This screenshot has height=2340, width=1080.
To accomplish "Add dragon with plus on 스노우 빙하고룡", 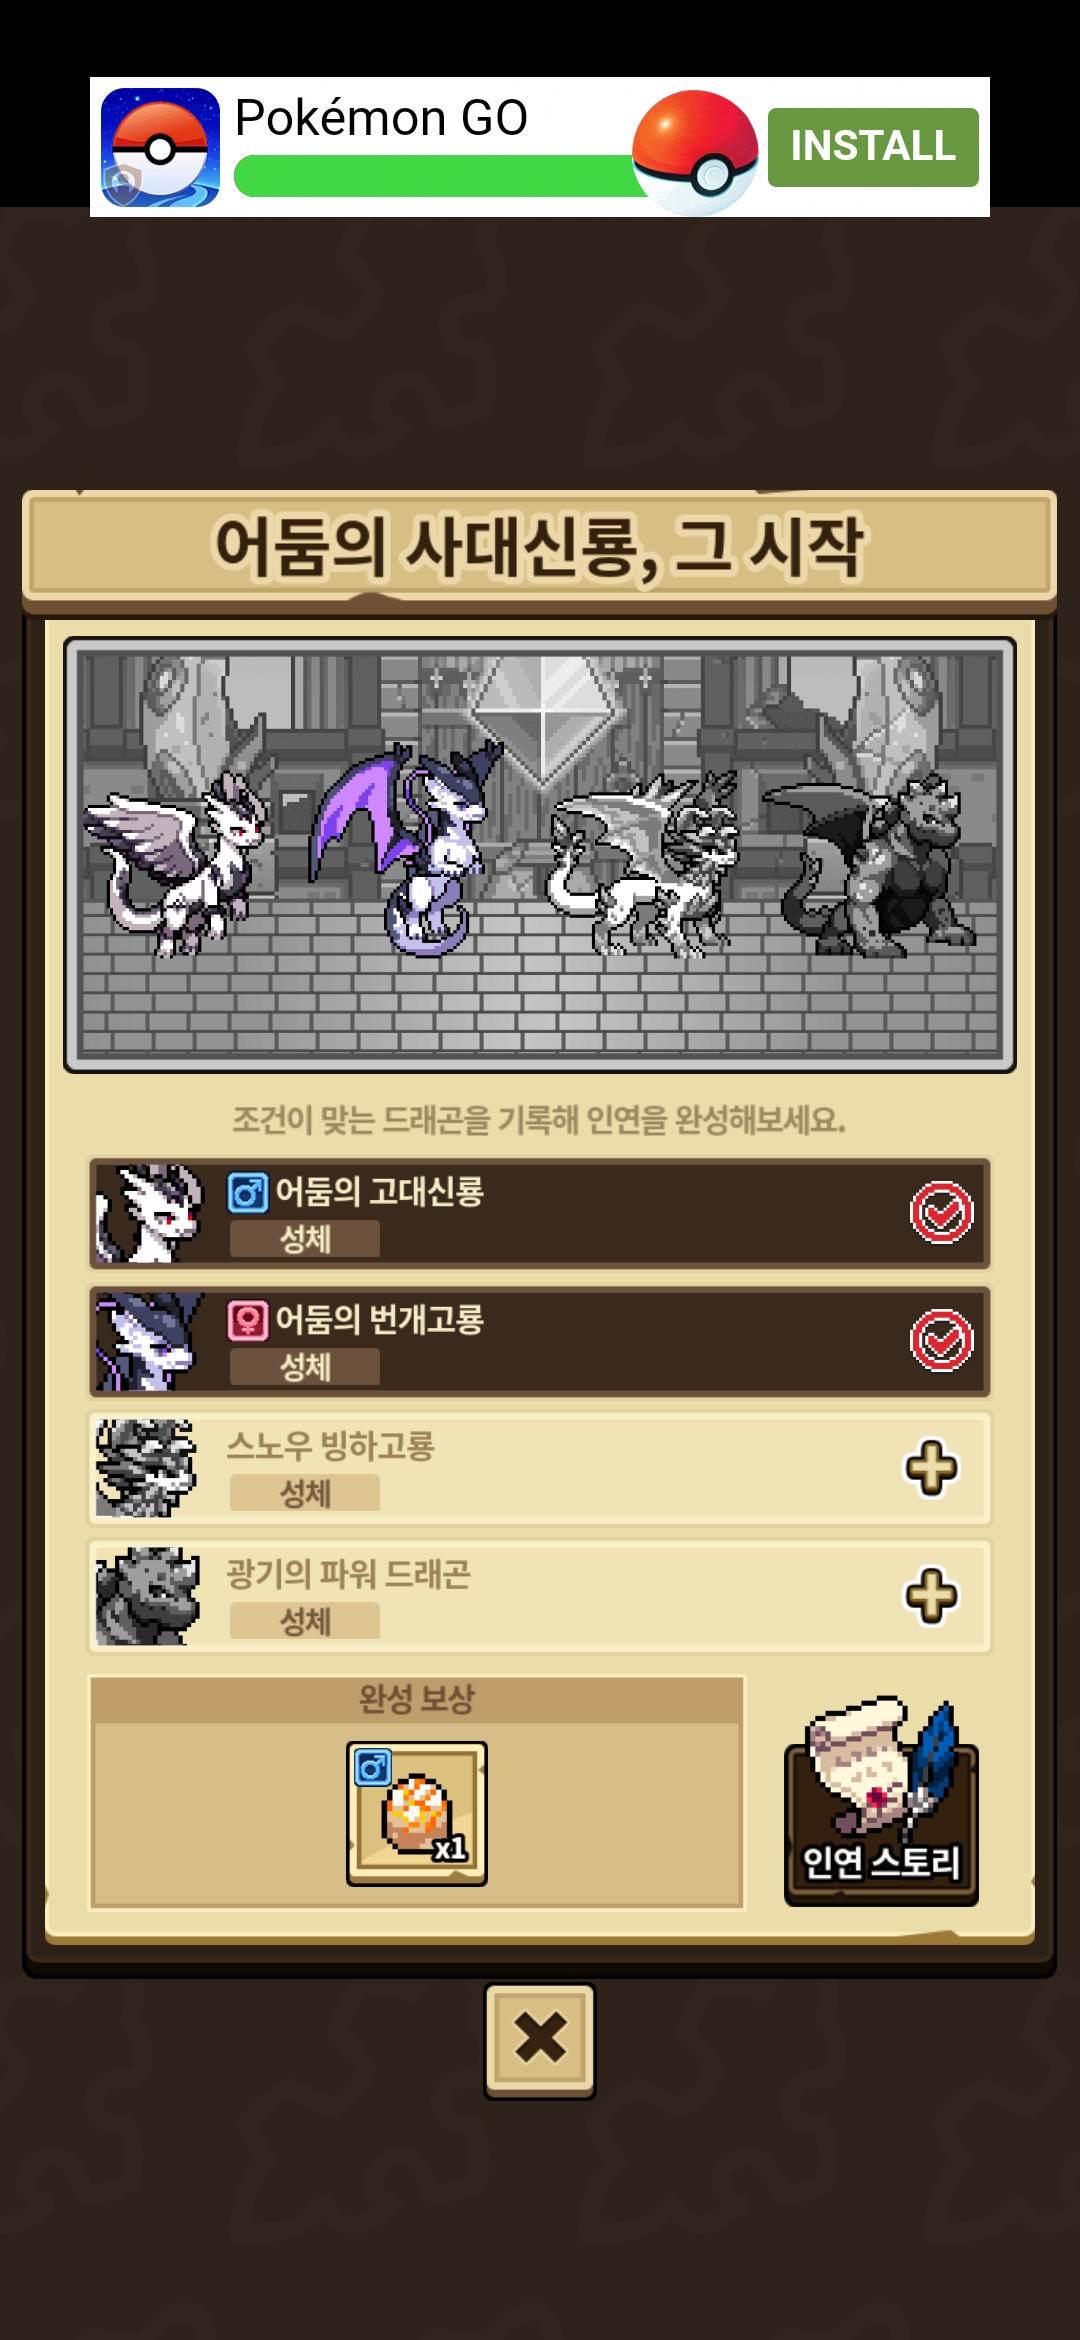I will click(x=931, y=1468).
